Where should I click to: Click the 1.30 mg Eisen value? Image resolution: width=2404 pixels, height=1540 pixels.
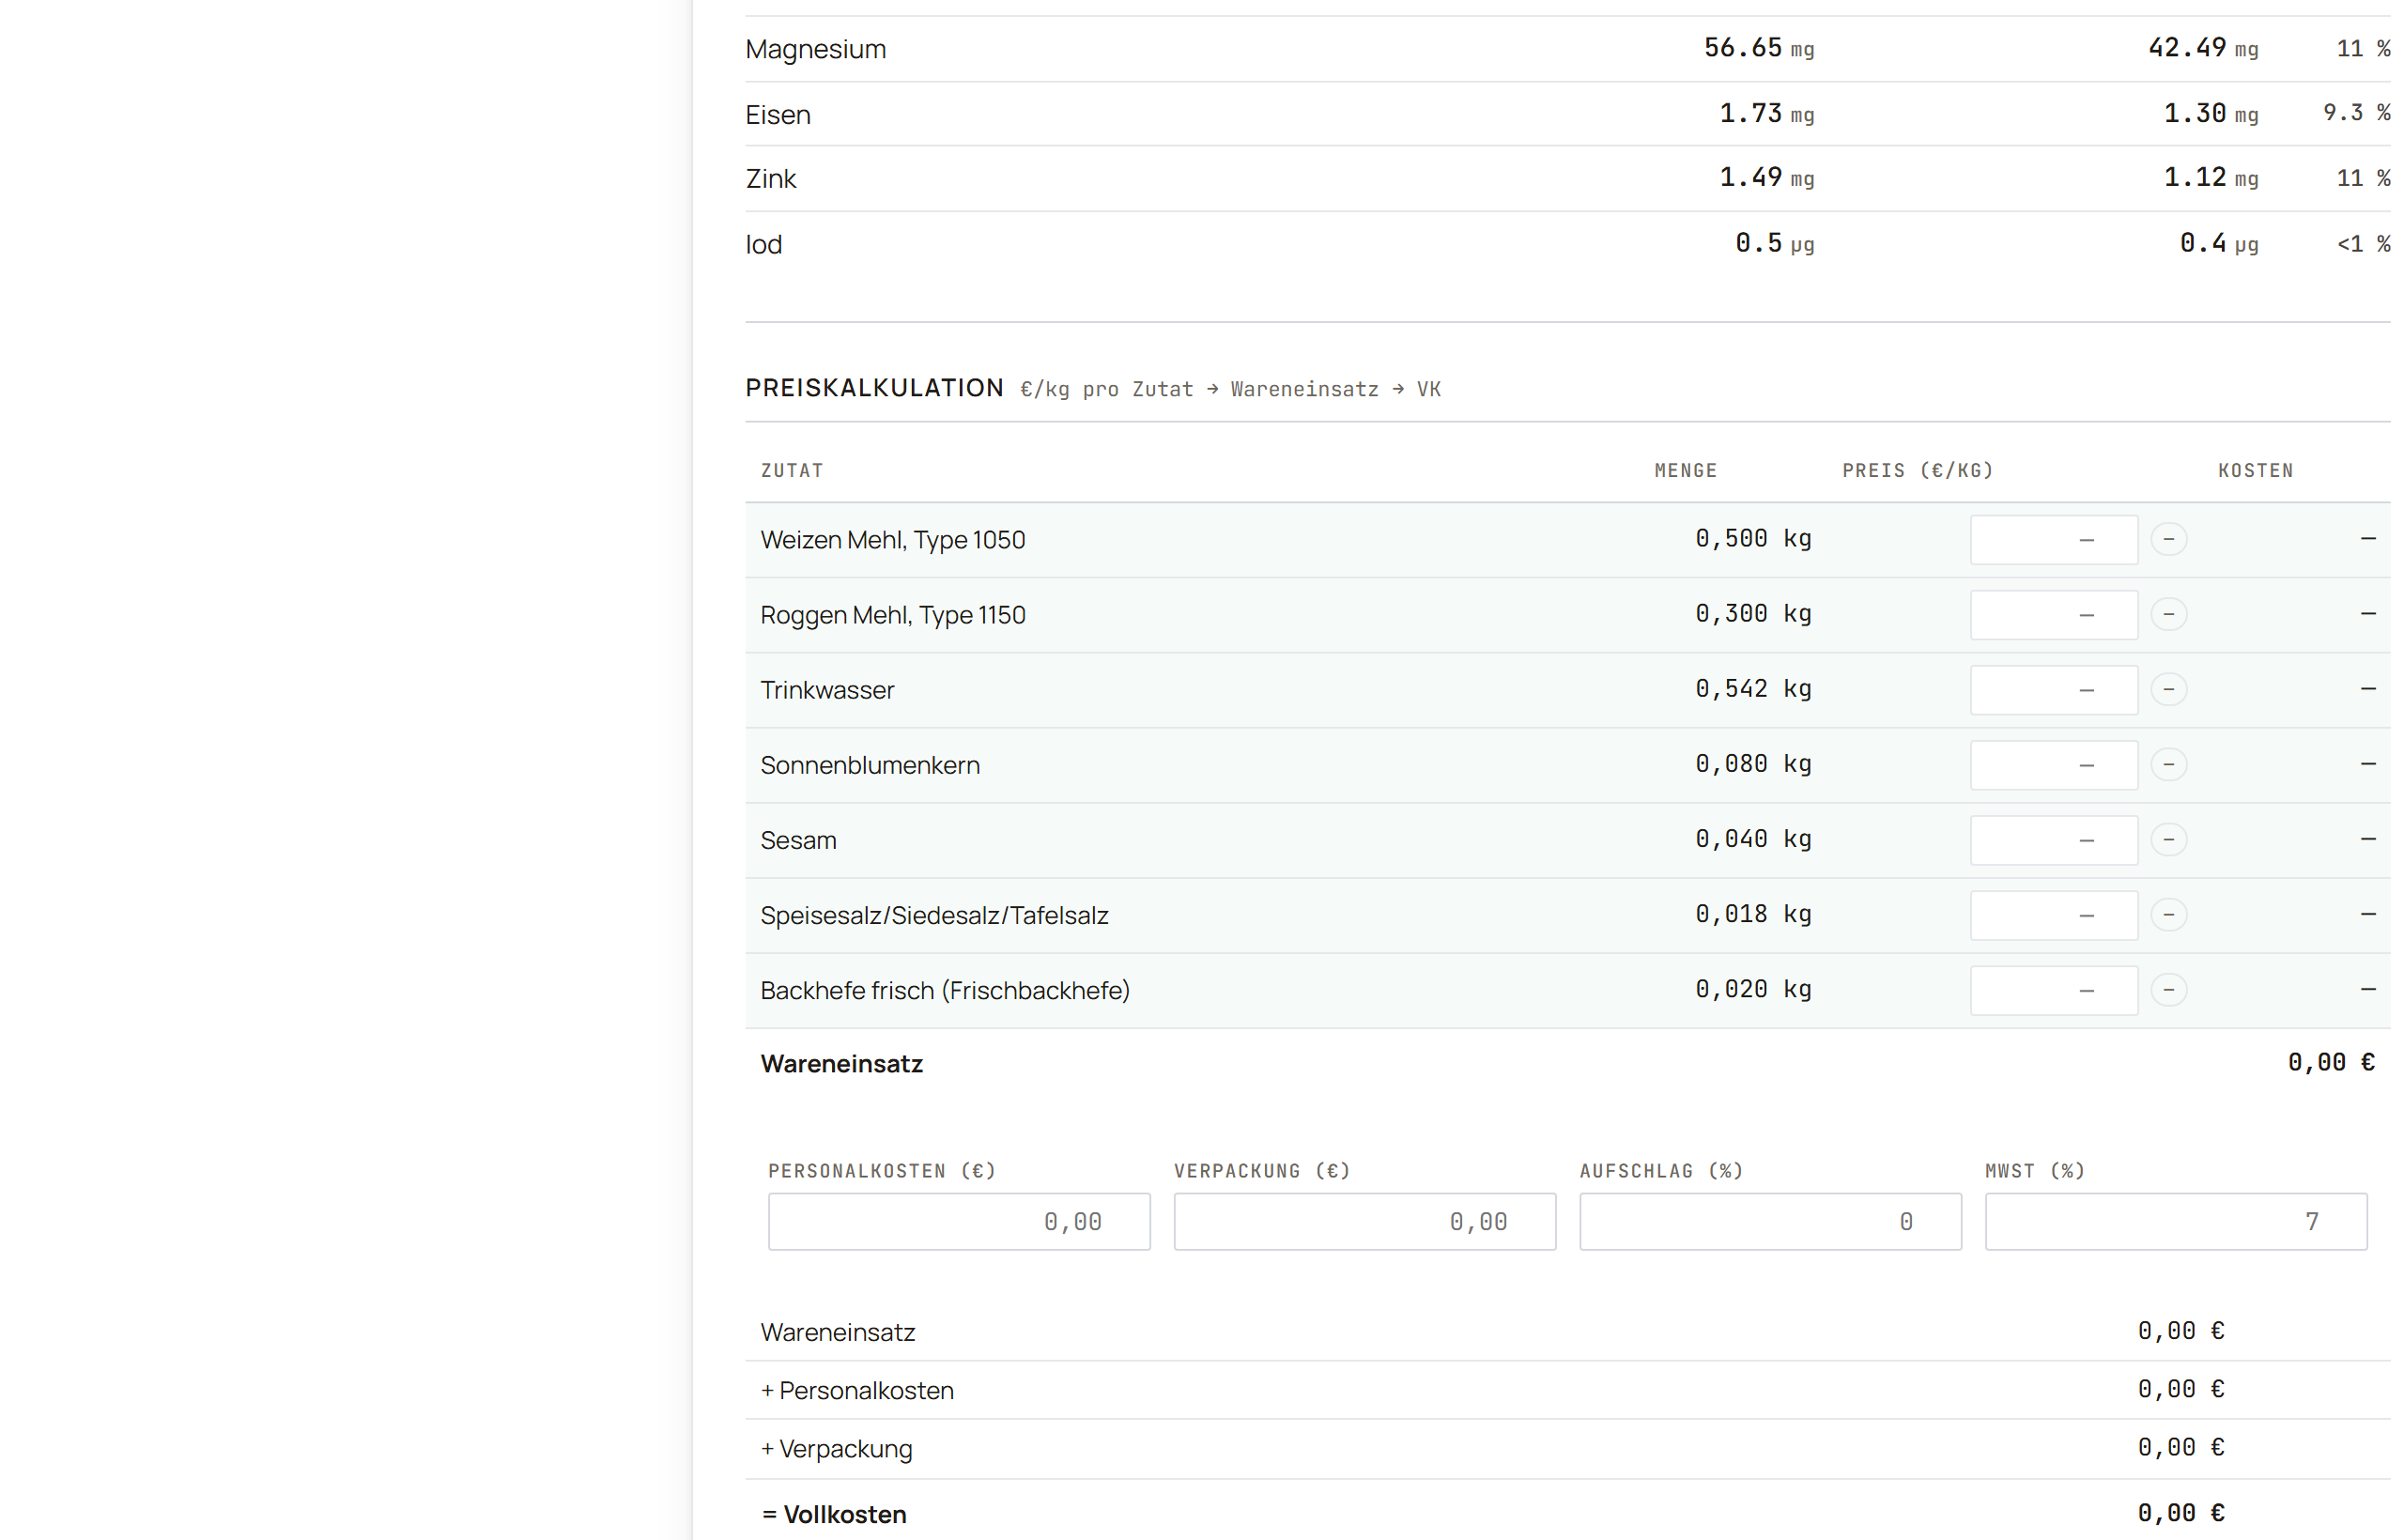click(2211, 114)
